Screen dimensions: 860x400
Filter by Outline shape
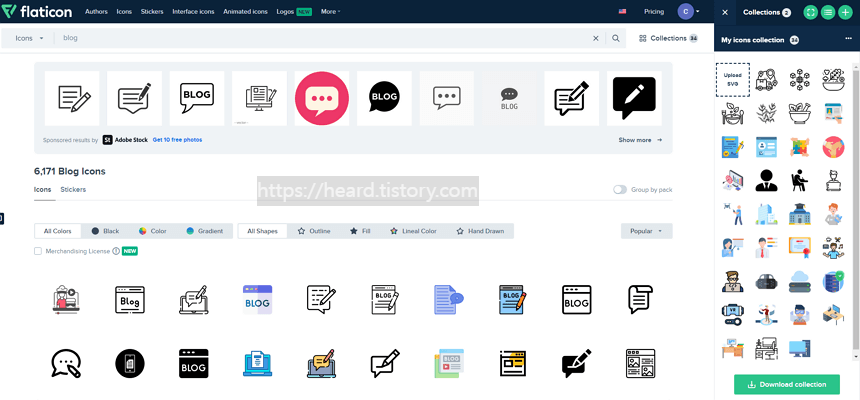tap(314, 231)
